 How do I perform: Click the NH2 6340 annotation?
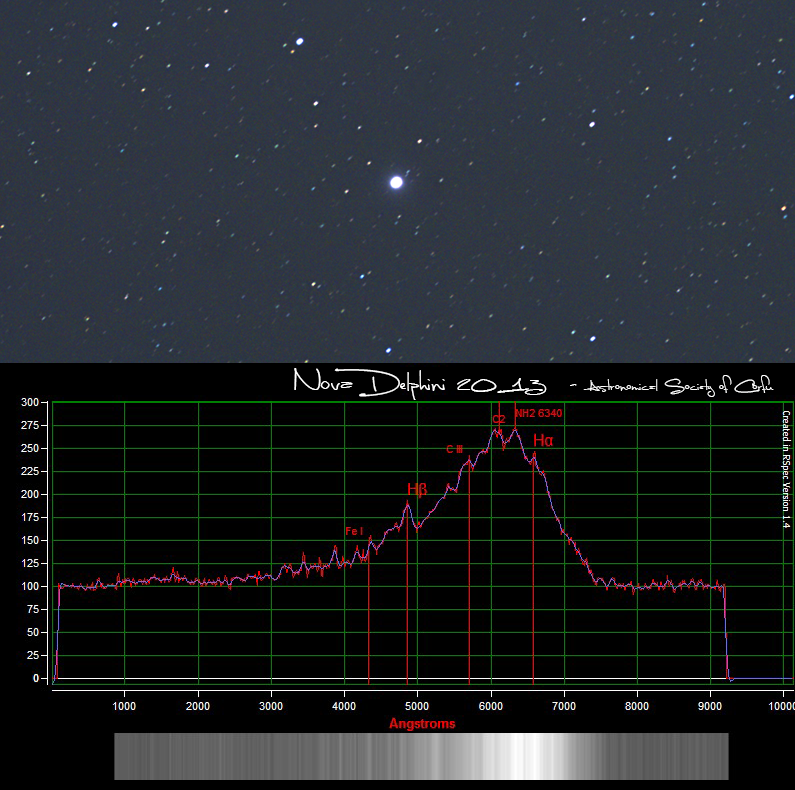pyautogui.click(x=538, y=413)
